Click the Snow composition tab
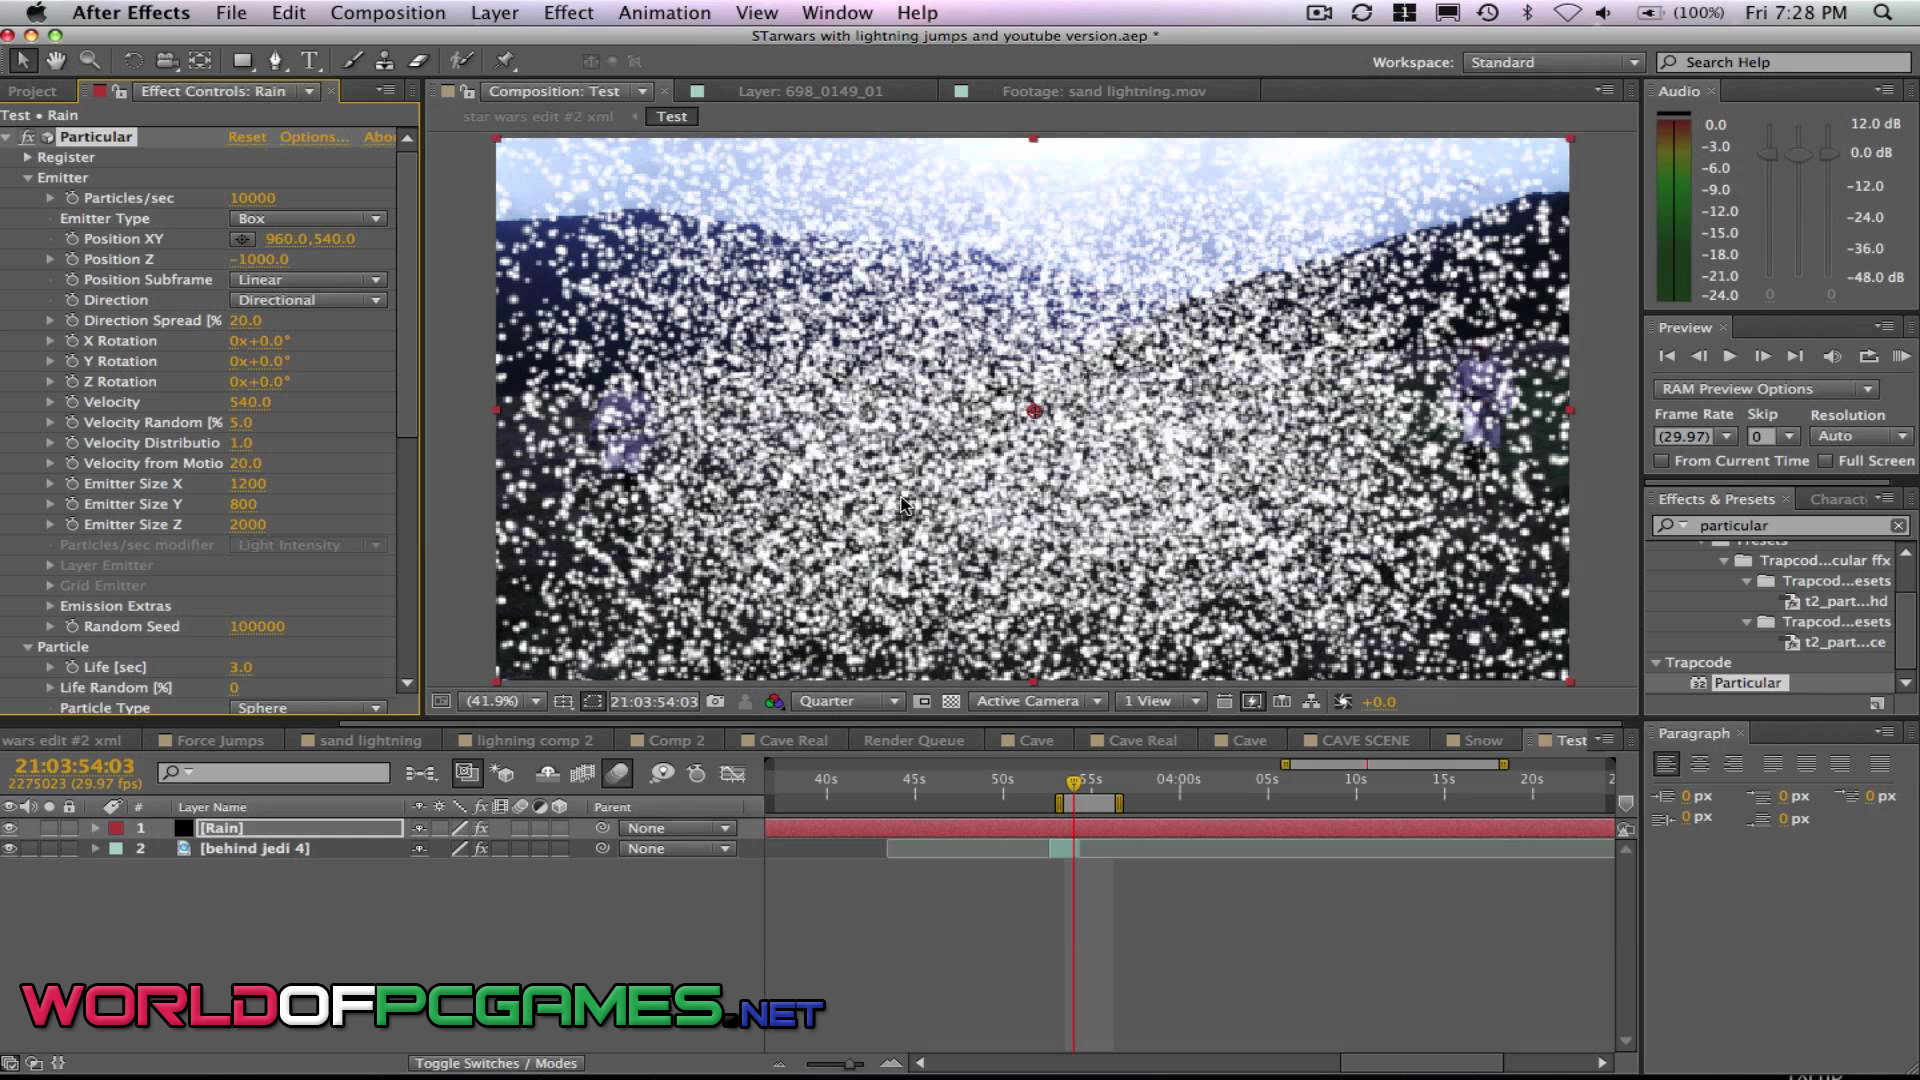 (x=1482, y=740)
